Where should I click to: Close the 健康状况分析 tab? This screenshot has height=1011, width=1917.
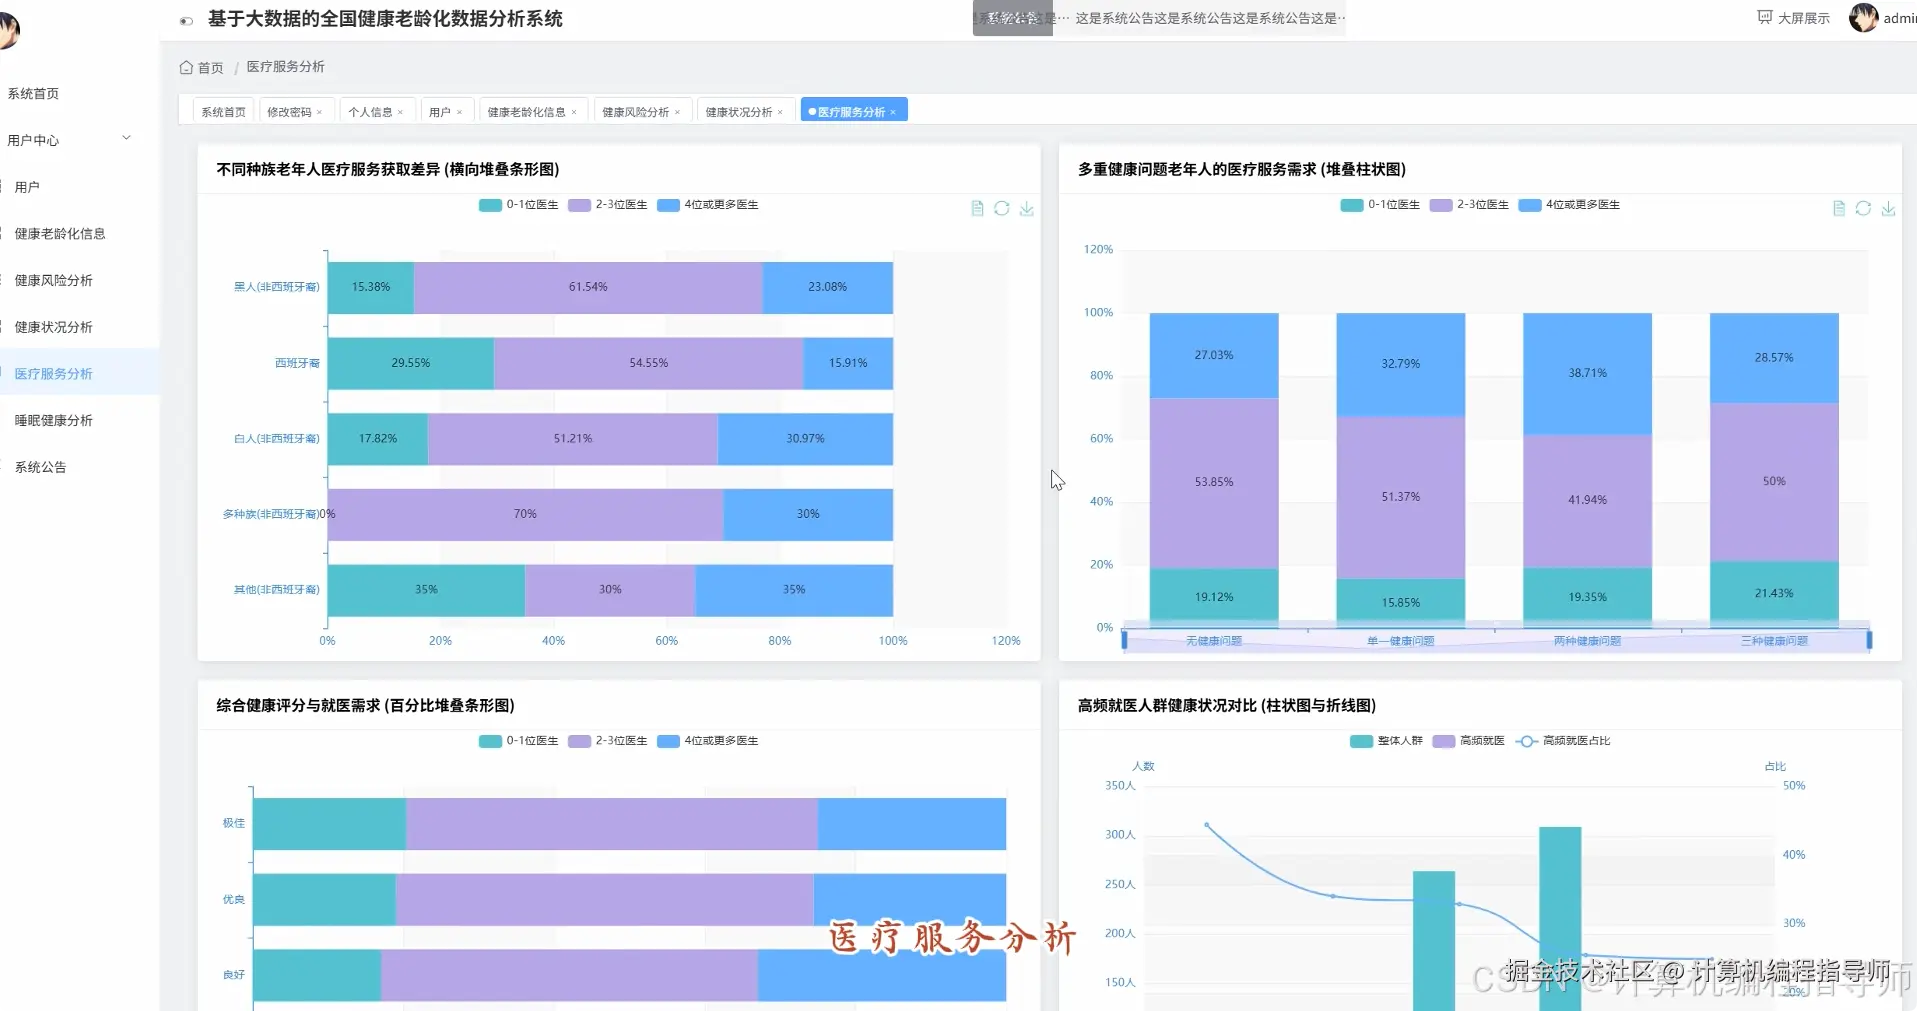pos(781,112)
